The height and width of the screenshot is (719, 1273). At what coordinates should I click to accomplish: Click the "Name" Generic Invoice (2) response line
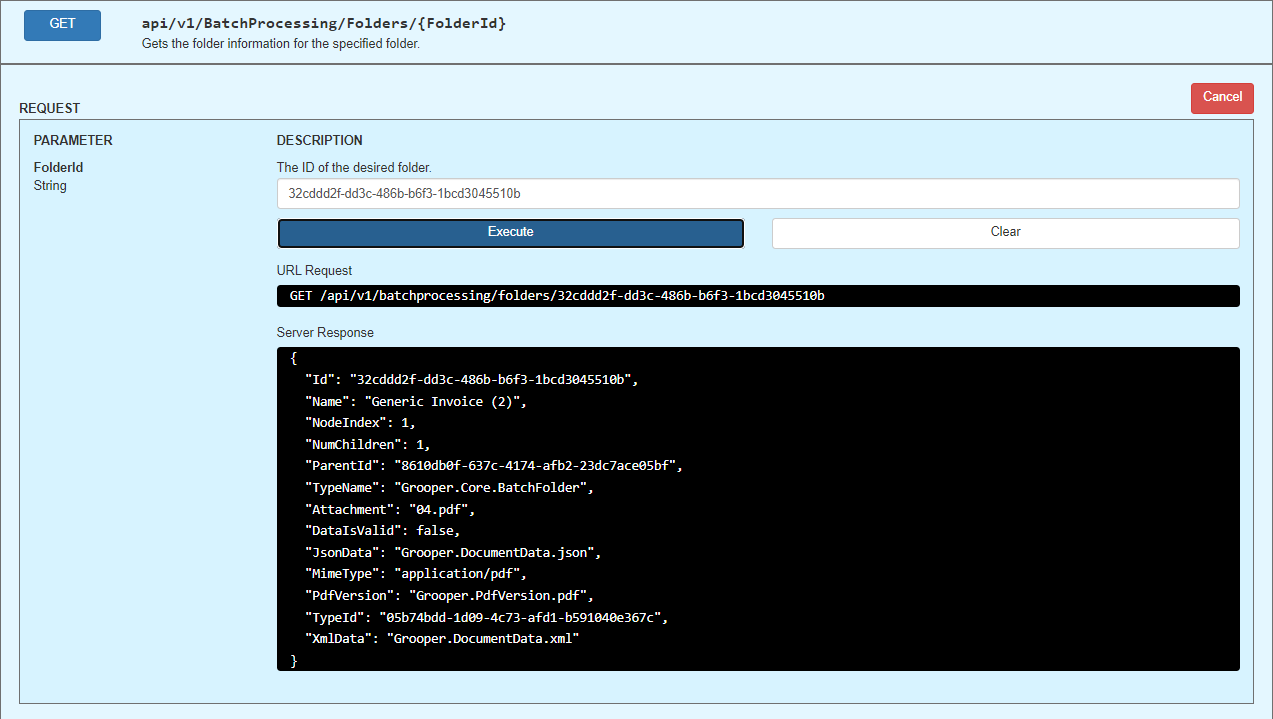pyautogui.click(x=415, y=401)
